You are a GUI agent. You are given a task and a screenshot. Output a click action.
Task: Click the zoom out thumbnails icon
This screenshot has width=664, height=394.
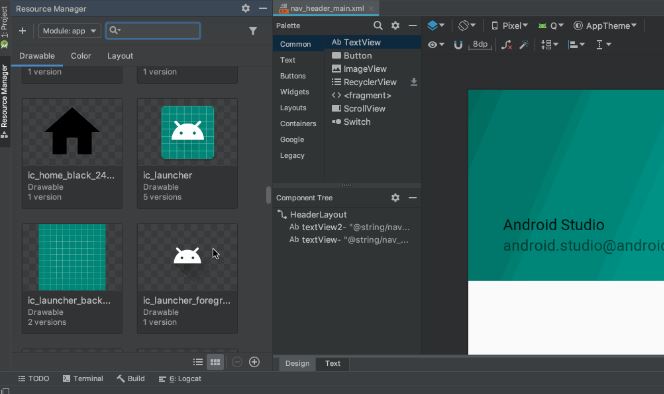237,362
